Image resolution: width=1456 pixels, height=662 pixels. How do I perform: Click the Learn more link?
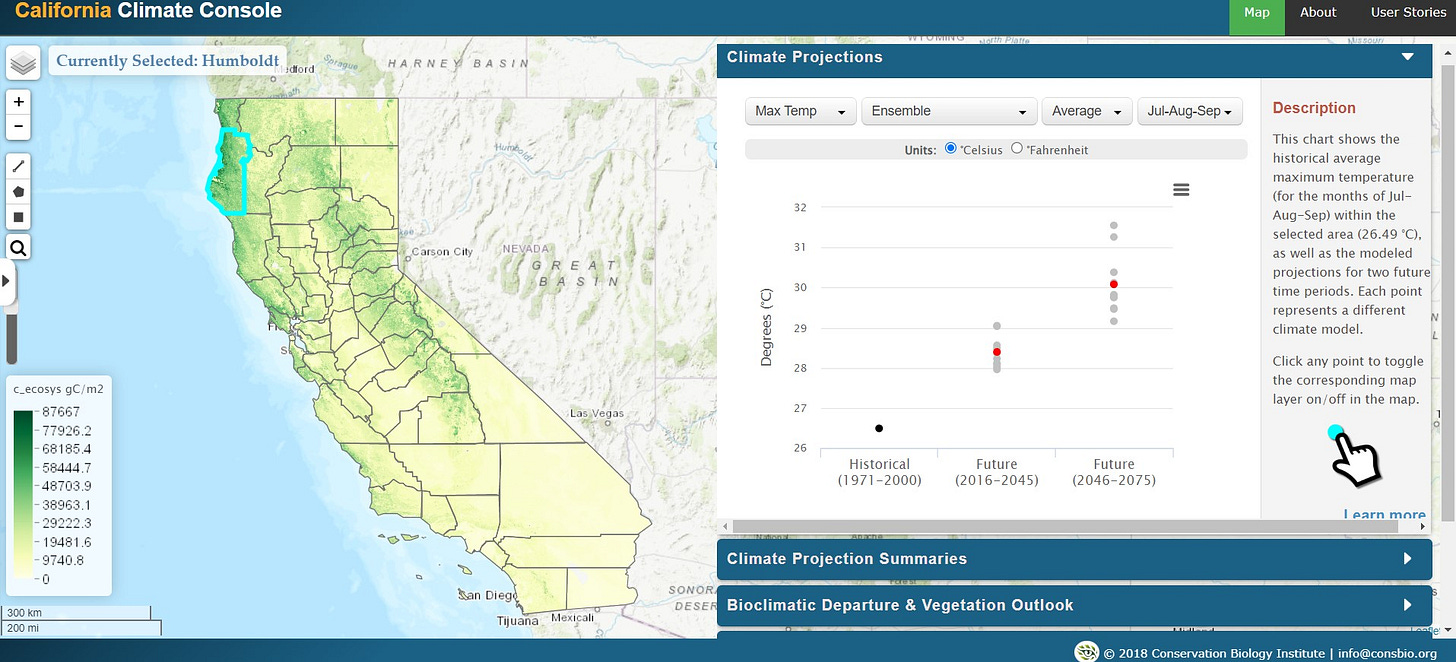click(x=1384, y=515)
